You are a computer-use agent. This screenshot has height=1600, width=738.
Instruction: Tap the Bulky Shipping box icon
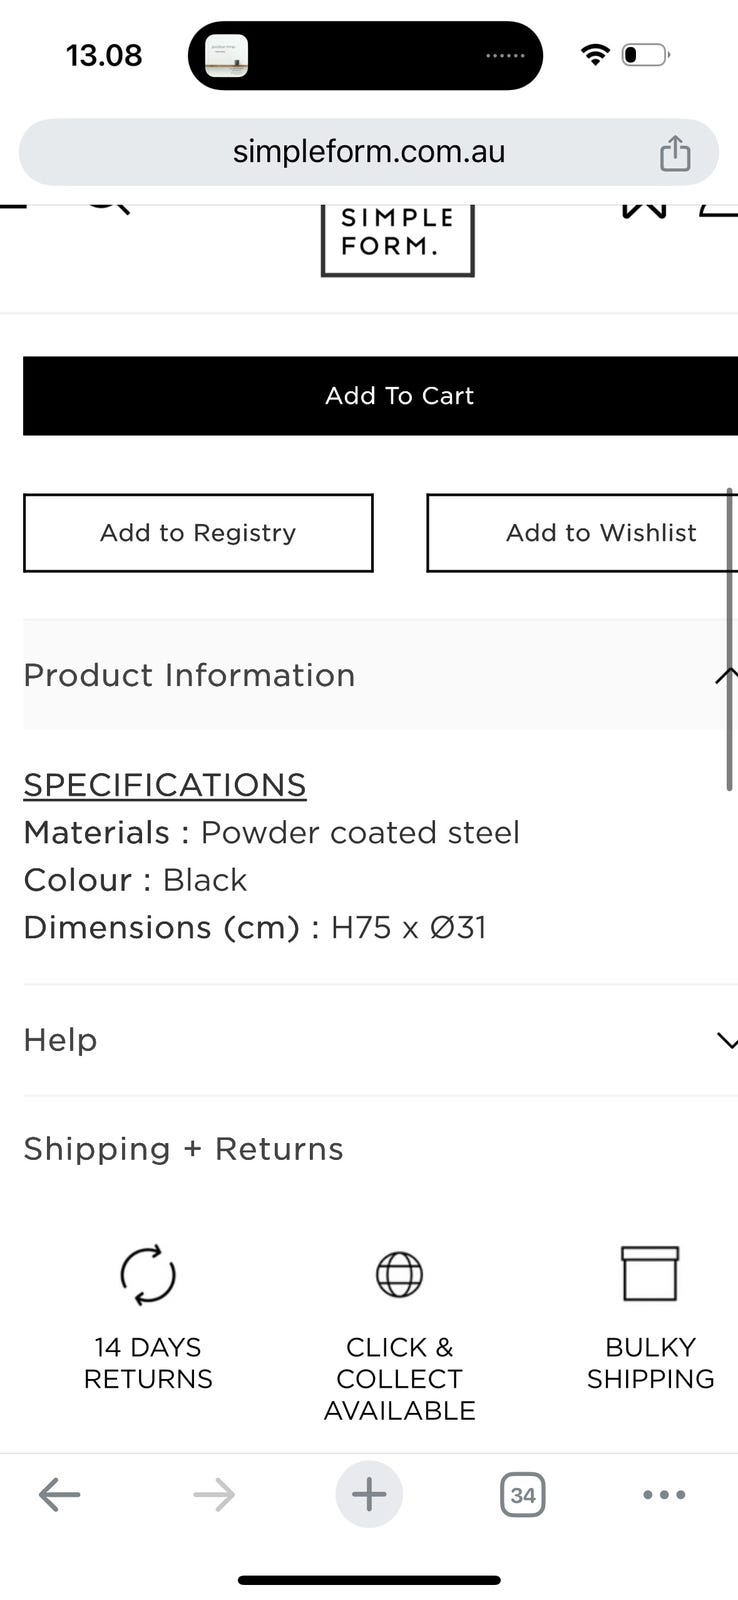click(650, 1273)
